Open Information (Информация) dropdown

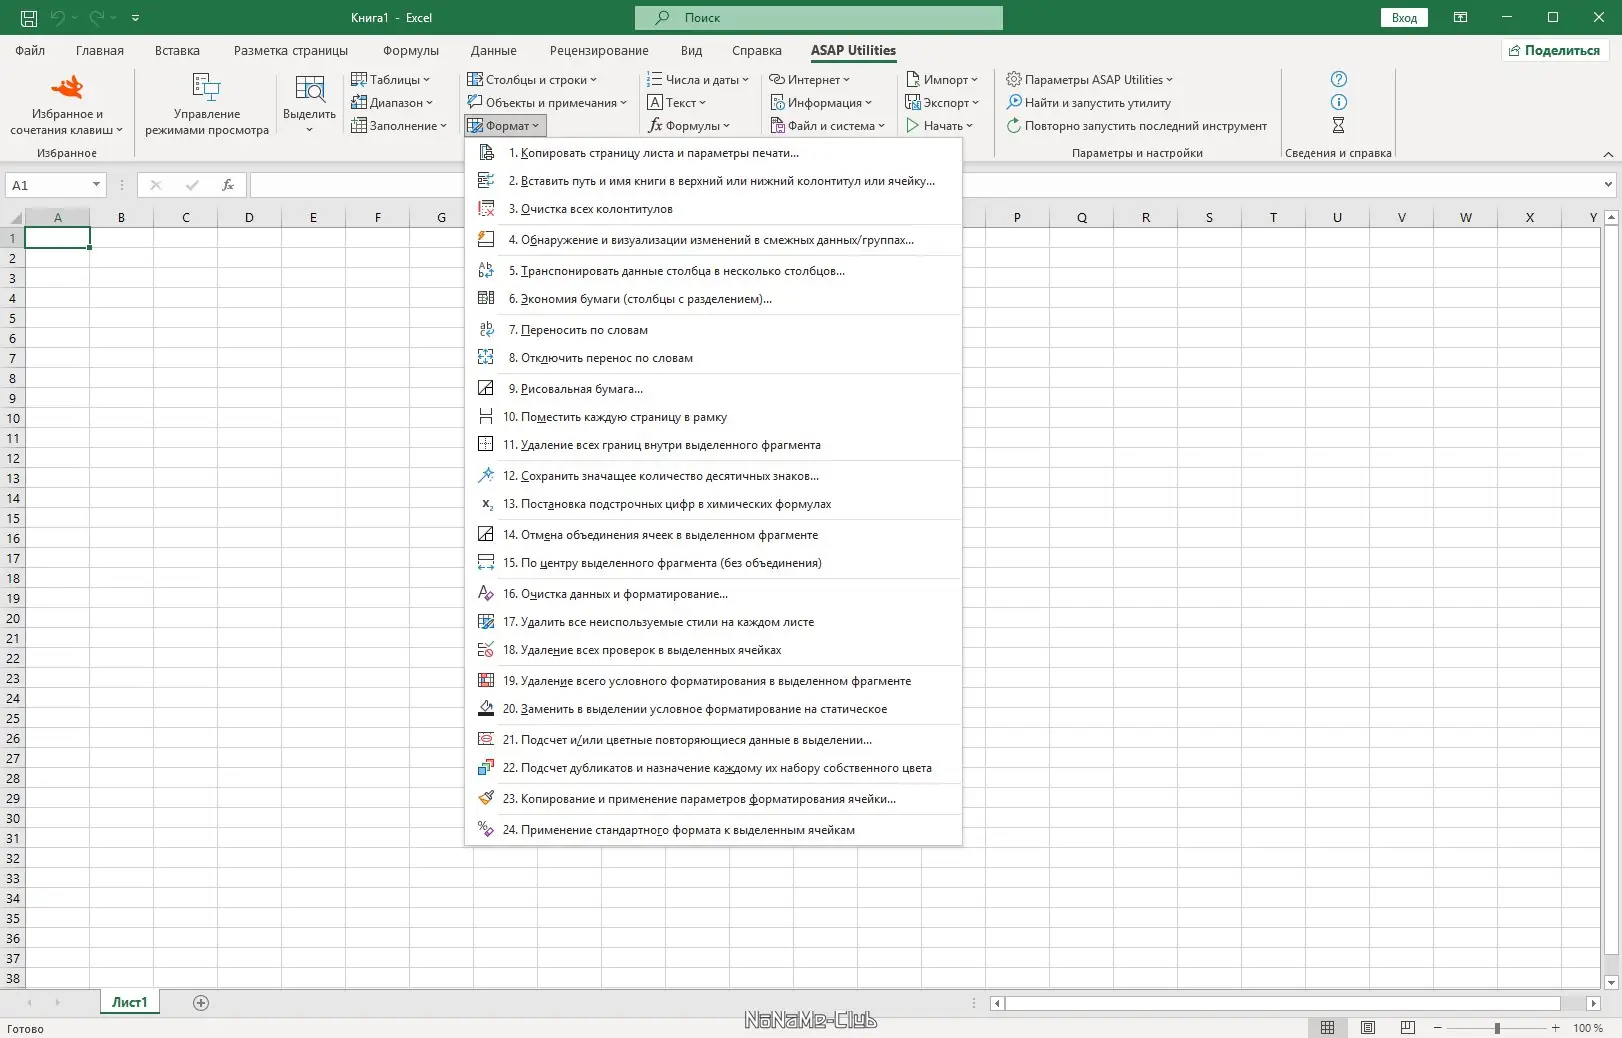click(x=821, y=103)
